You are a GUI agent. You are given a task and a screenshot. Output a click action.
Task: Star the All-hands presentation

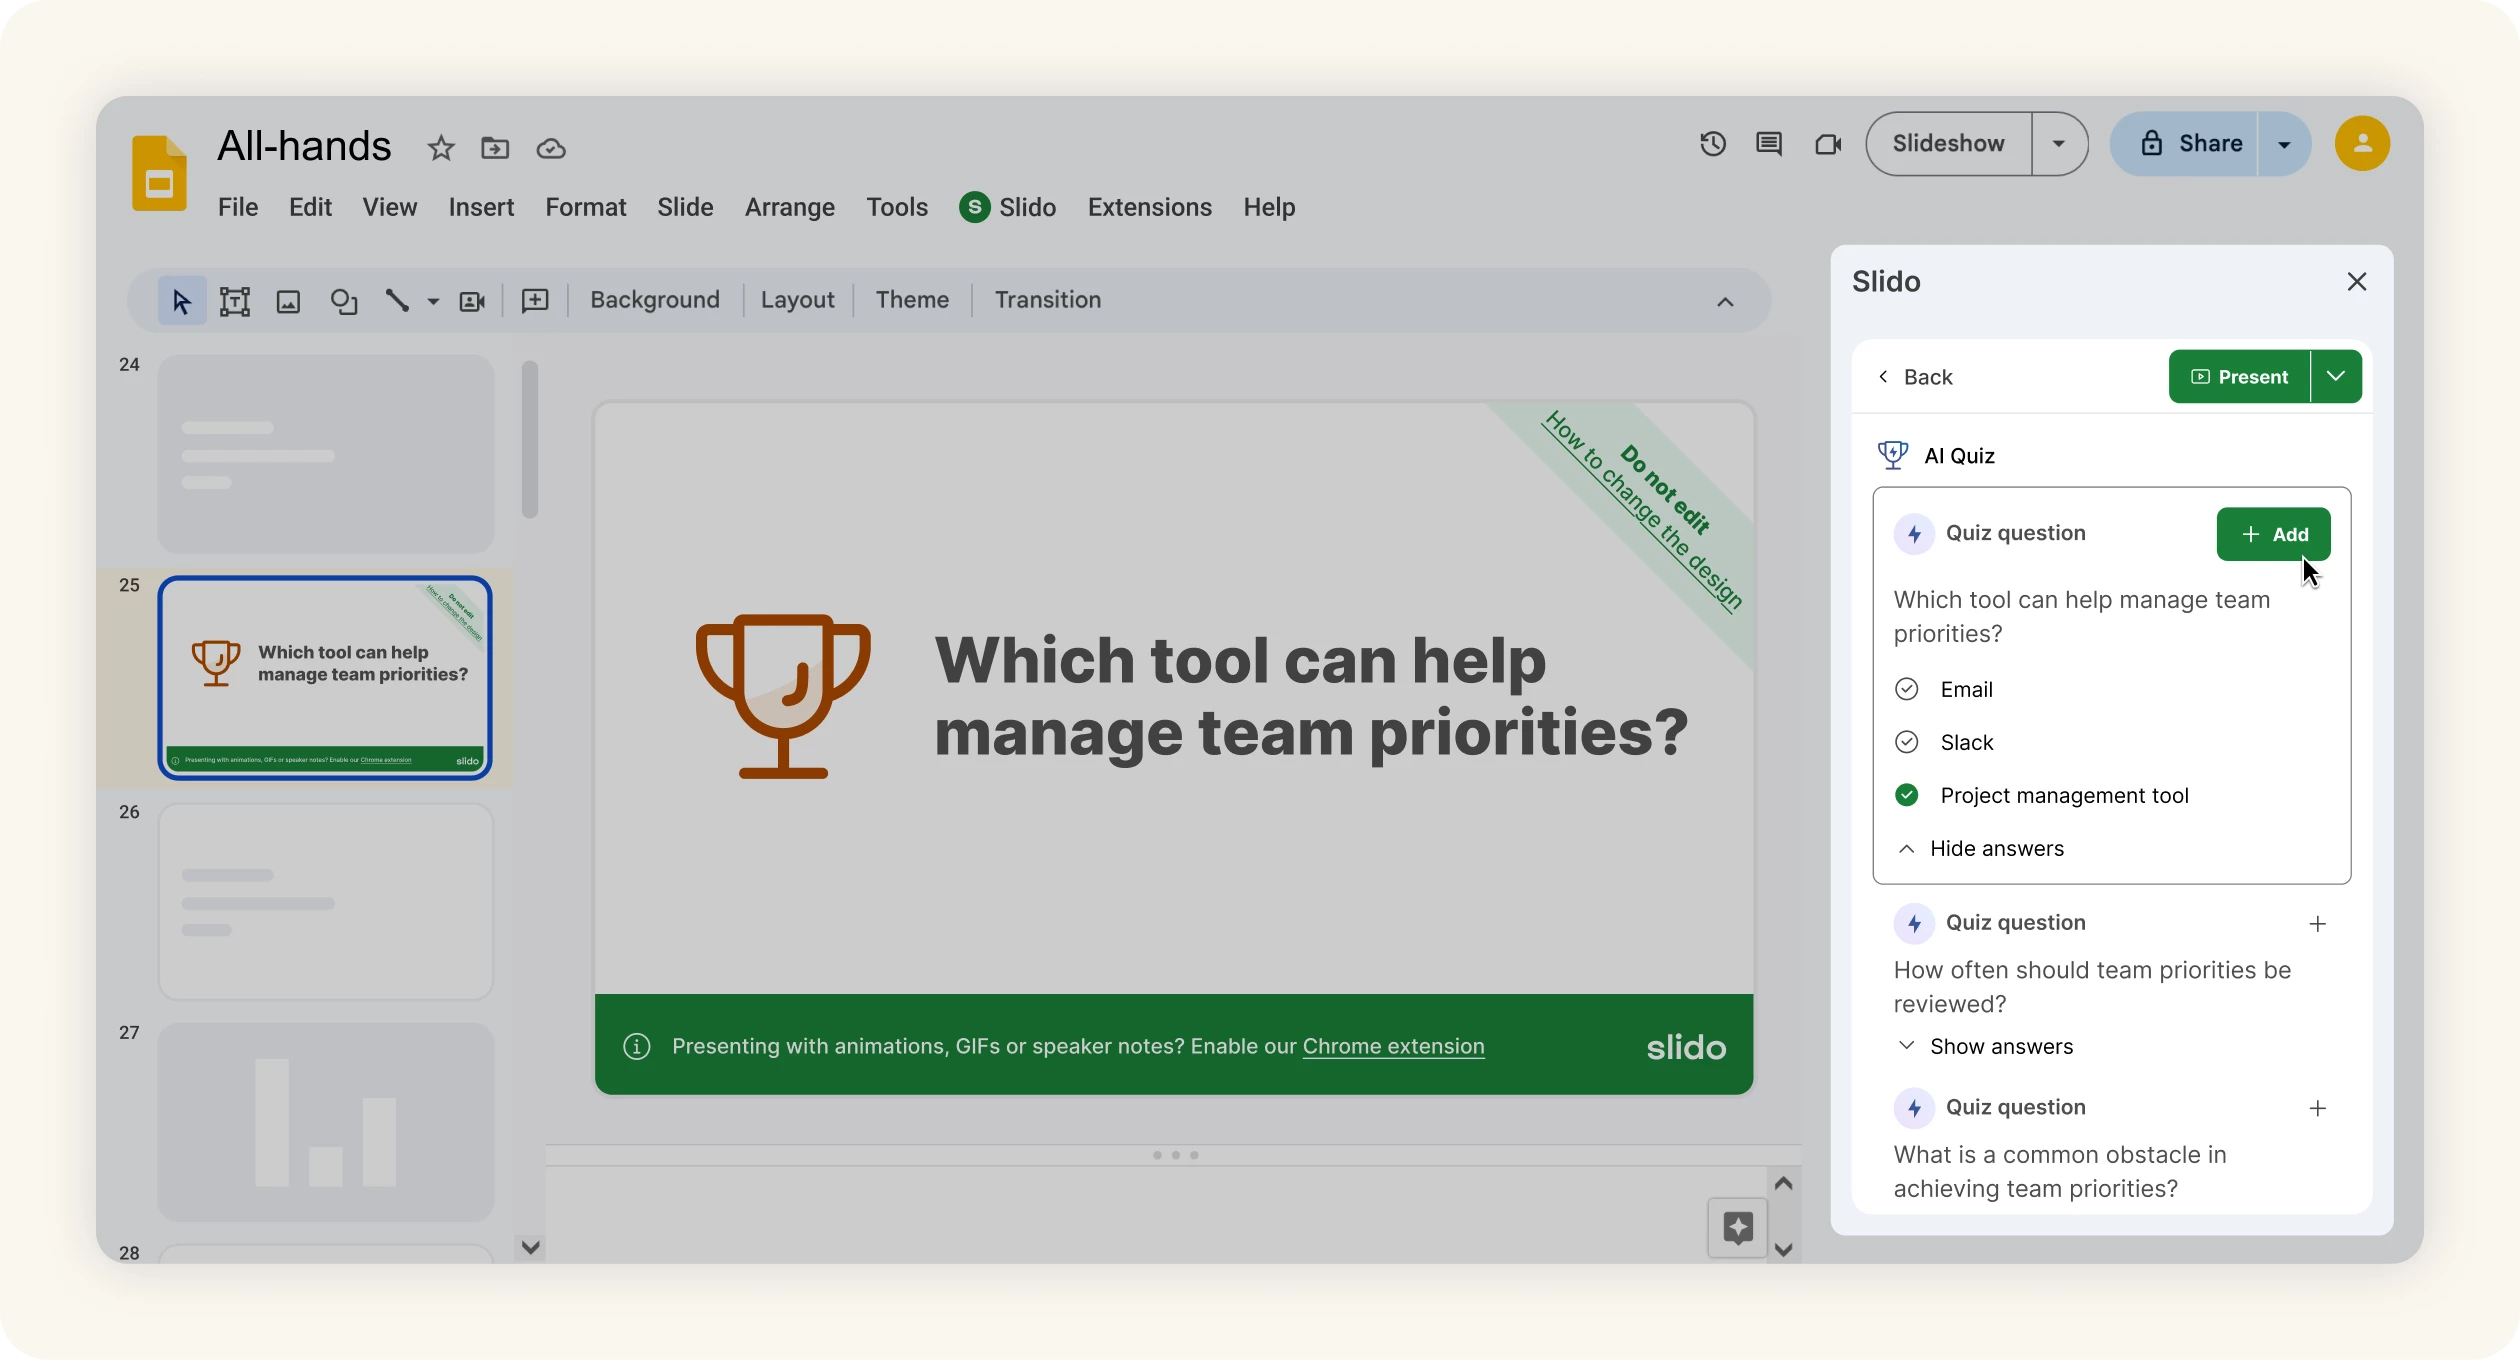pos(440,148)
